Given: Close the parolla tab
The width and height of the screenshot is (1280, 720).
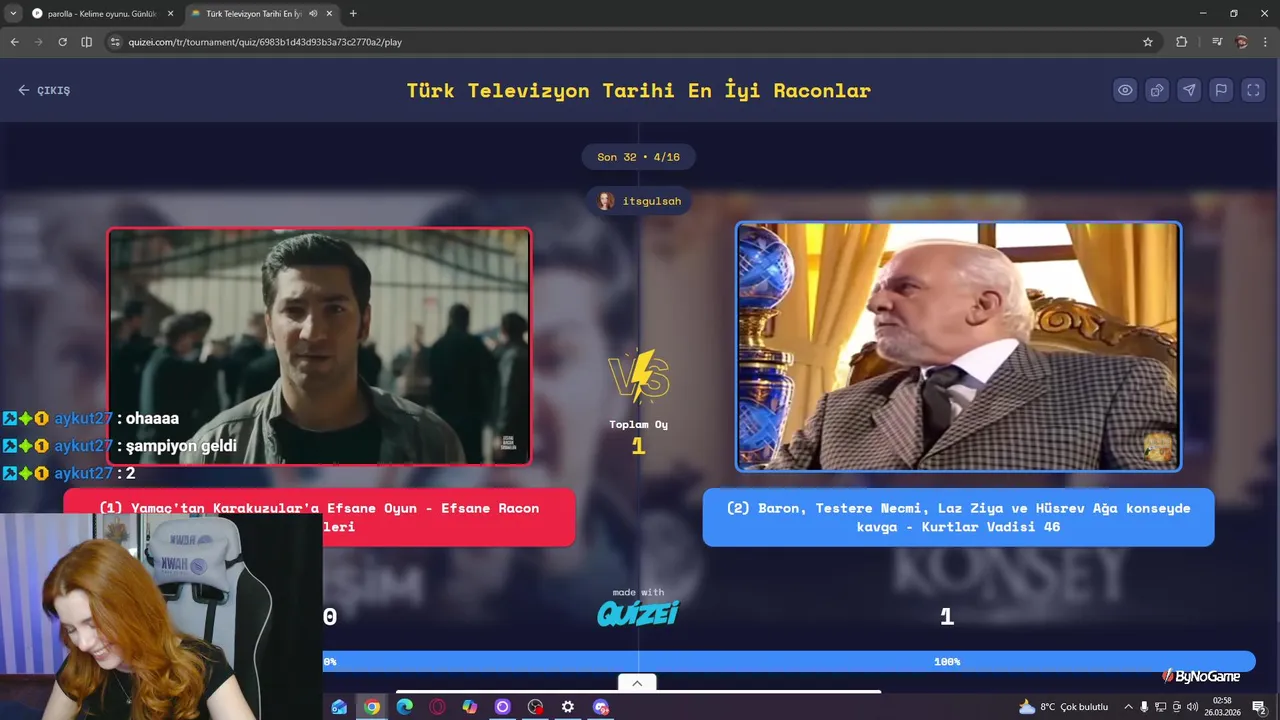Looking at the screenshot, I should [170, 13].
